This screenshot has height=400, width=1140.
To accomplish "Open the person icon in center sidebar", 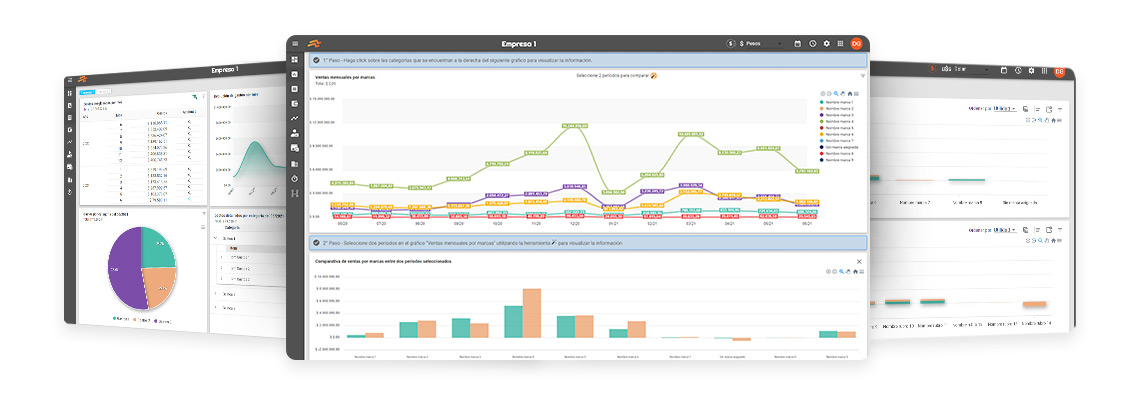I will [295, 133].
